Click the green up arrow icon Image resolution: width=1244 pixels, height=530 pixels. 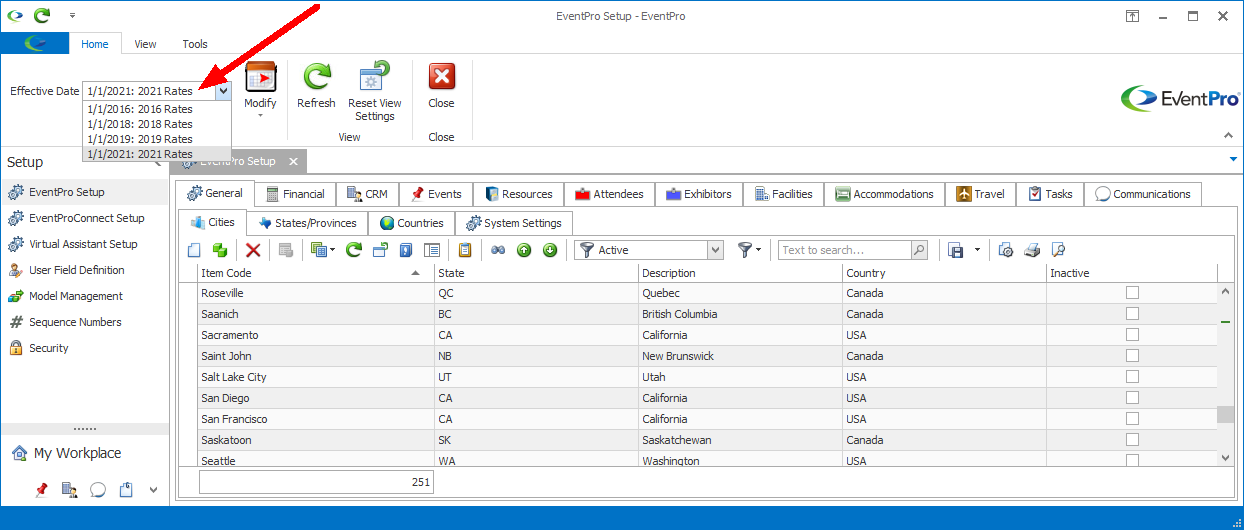pyautogui.click(x=523, y=250)
